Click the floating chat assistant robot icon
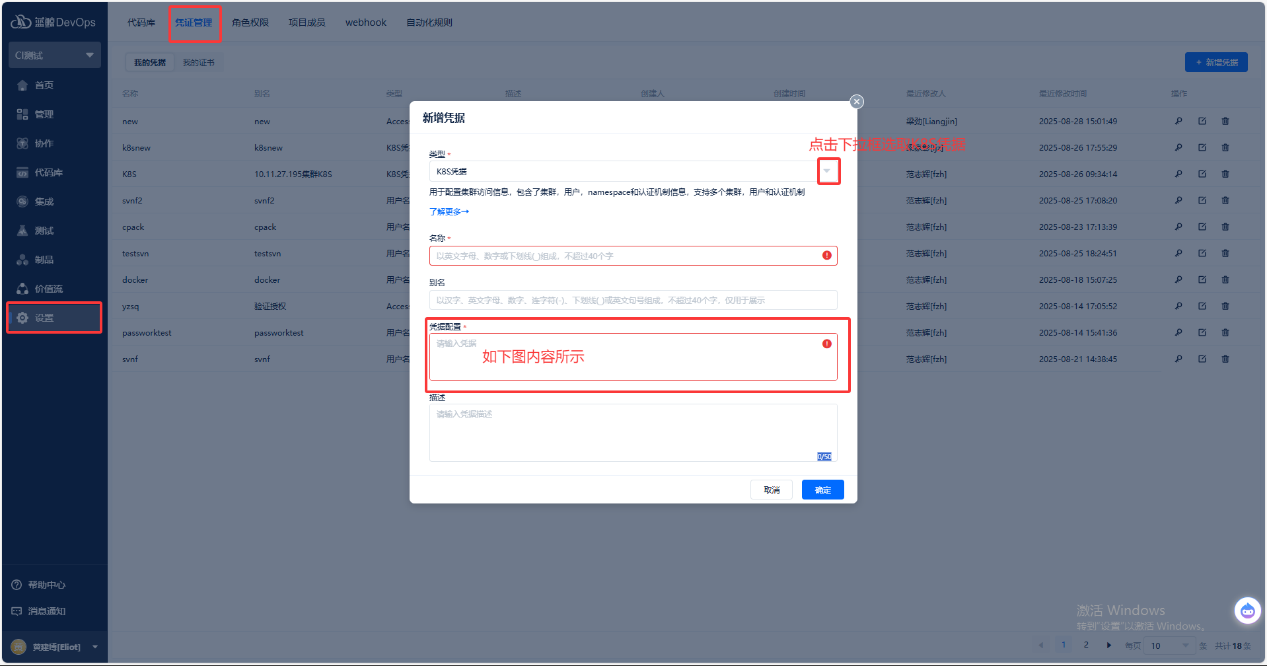The height and width of the screenshot is (666, 1267). pyautogui.click(x=1247, y=610)
